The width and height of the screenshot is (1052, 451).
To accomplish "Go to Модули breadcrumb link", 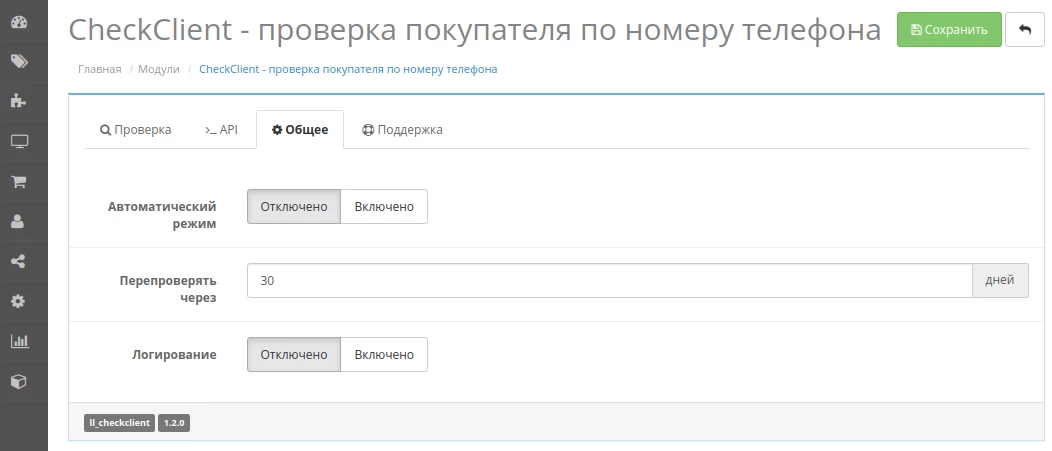I will (159, 69).
